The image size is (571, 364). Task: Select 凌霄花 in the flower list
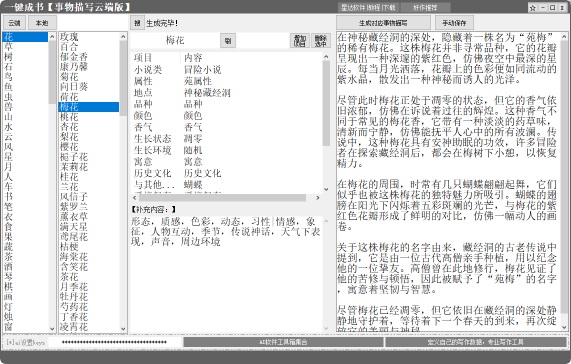coord(89,327)
